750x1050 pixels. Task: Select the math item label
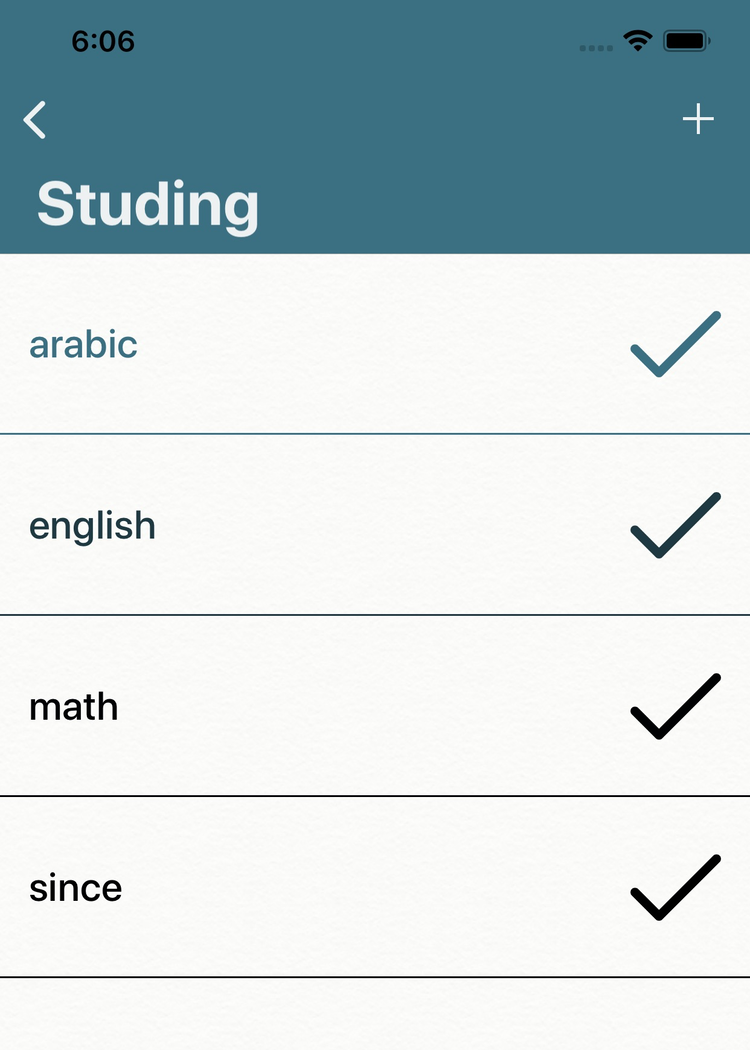73,707
